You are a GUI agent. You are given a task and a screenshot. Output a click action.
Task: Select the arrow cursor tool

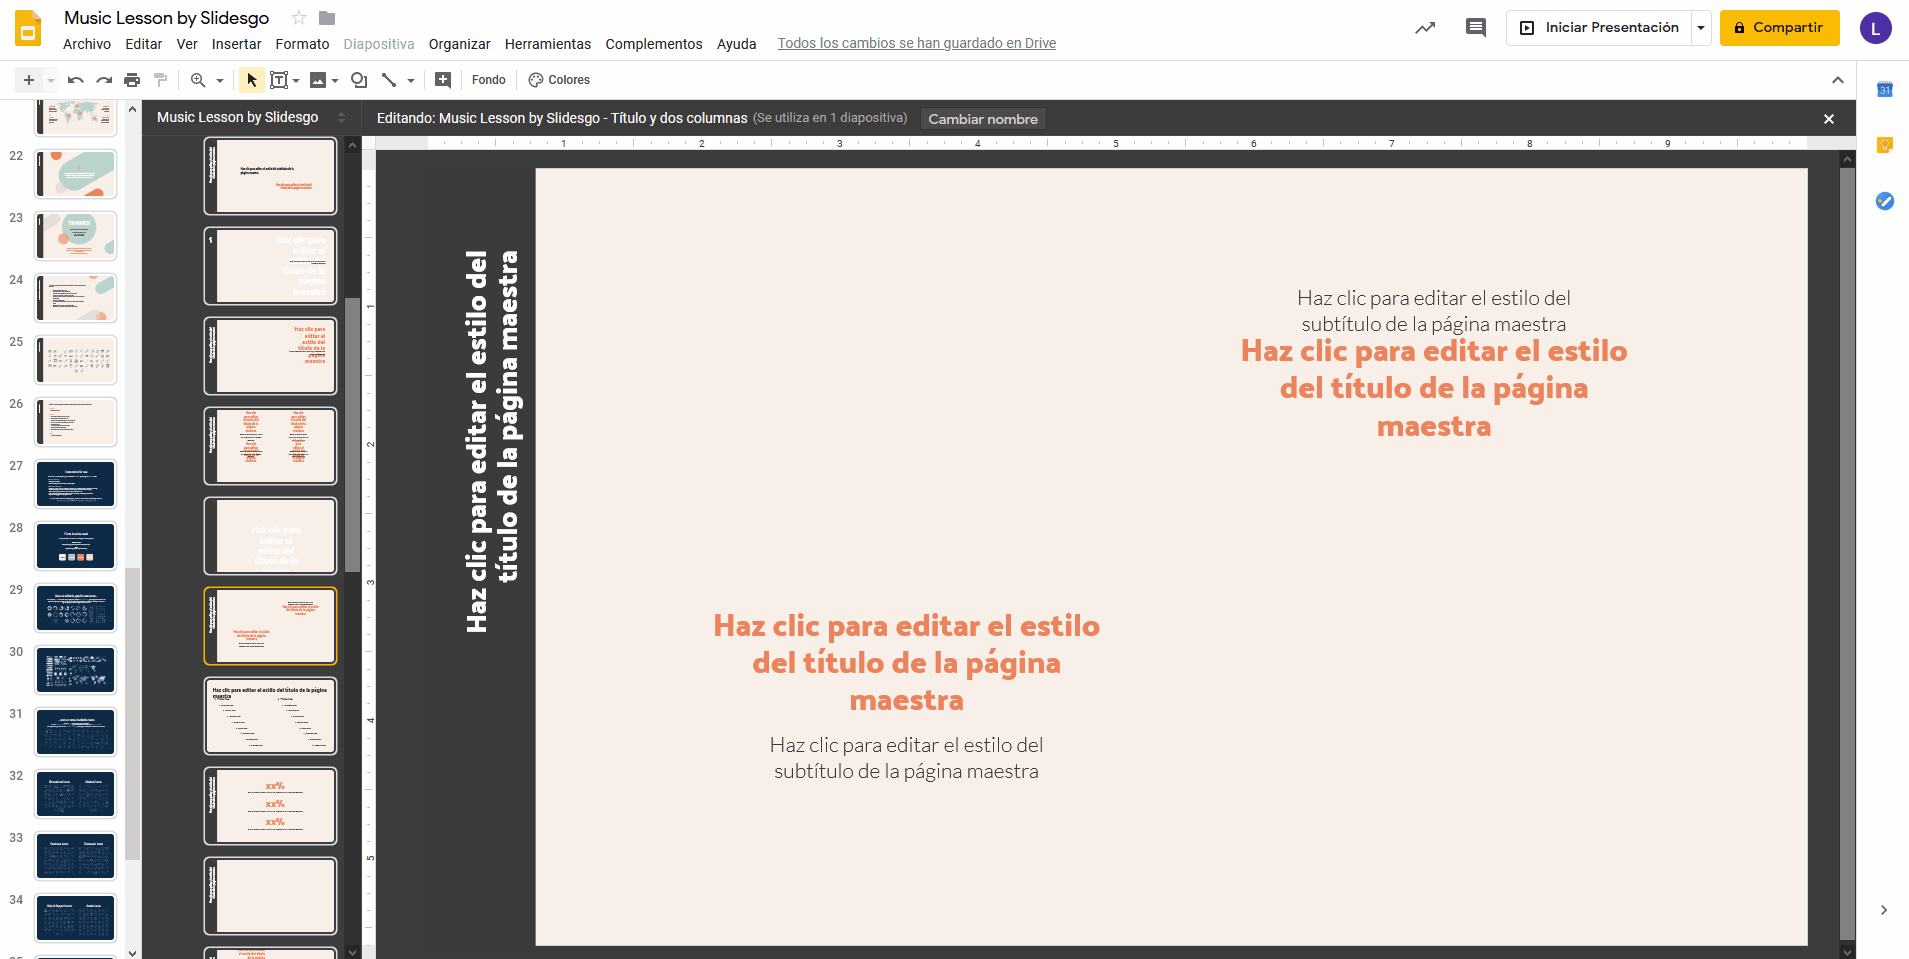pos(251,80)
